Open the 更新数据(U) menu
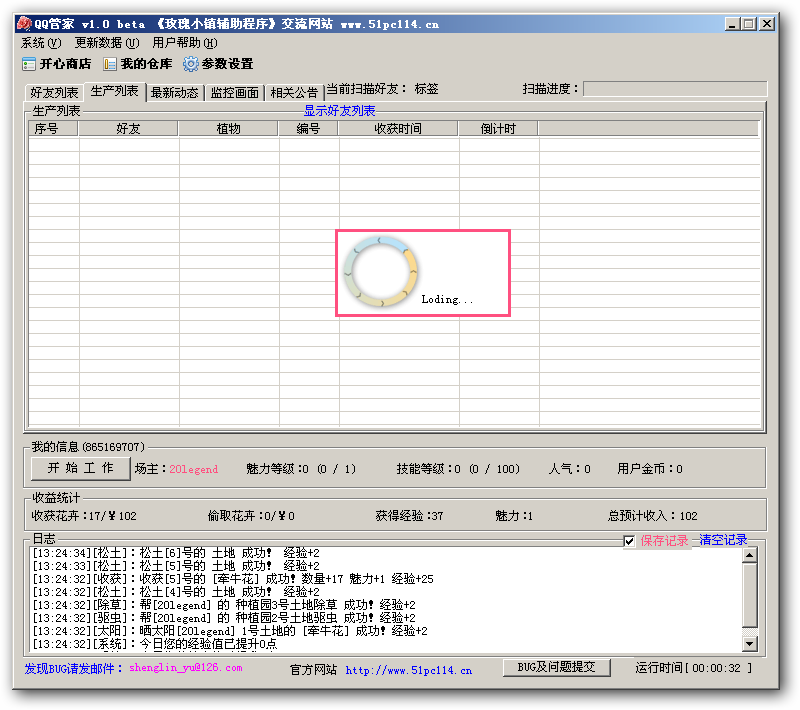 107,43
